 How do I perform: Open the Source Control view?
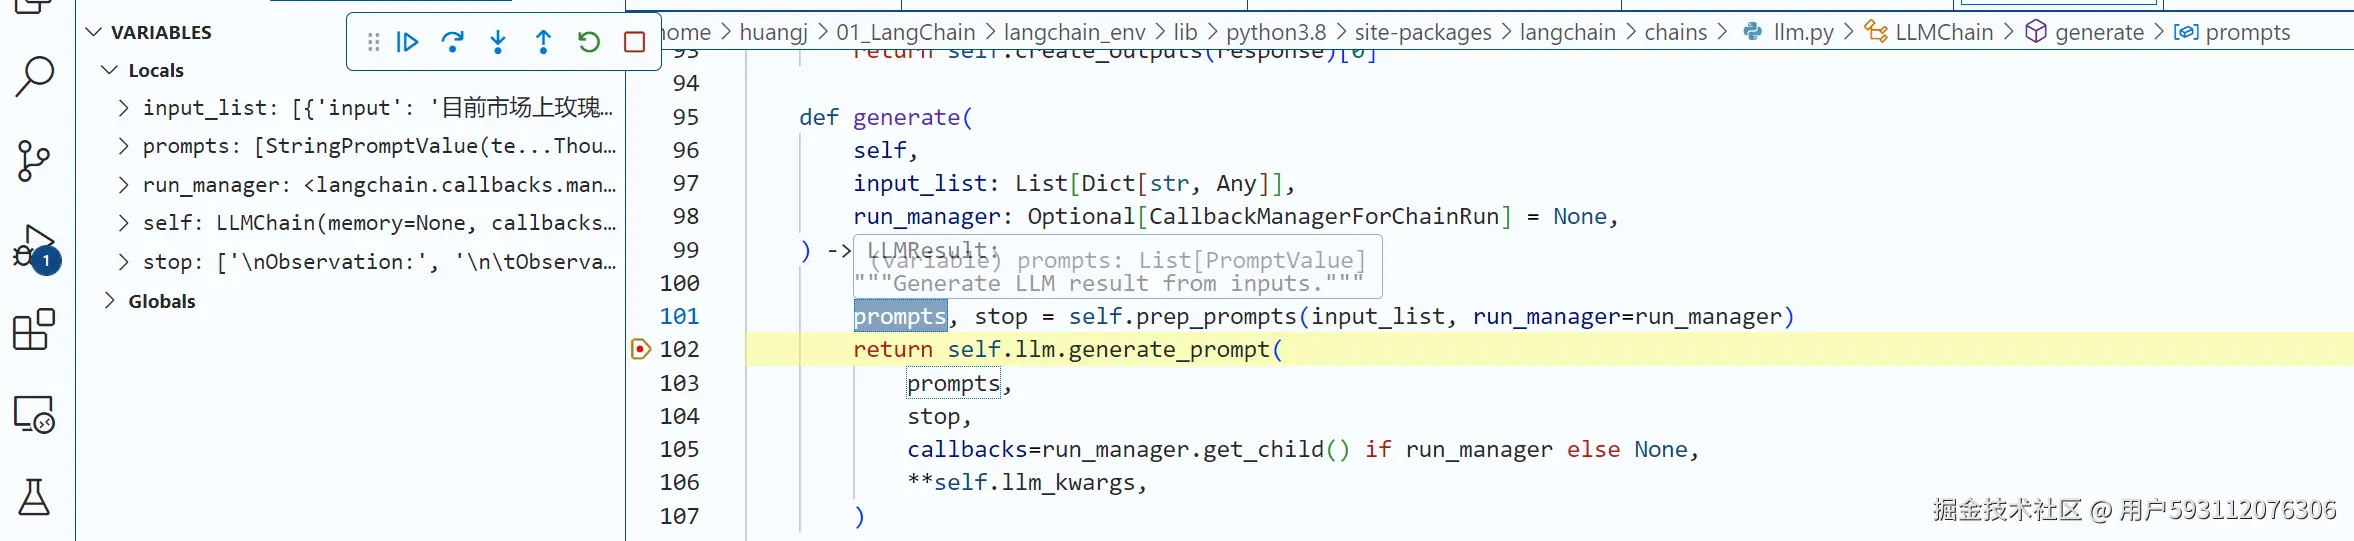(35, 160)
